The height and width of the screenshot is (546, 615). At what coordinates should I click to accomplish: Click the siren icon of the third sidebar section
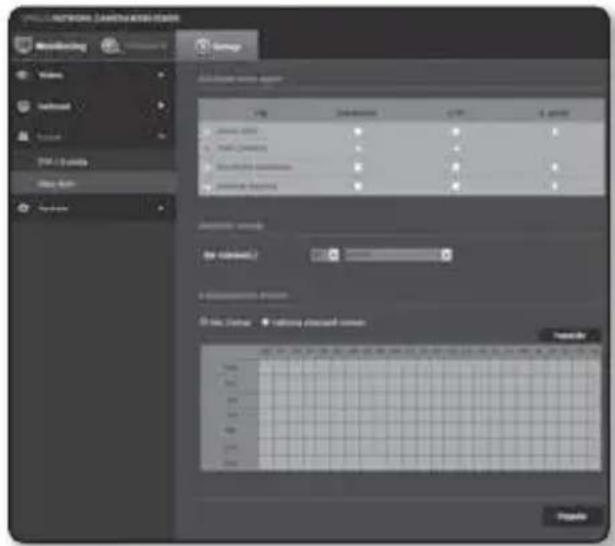(23, 136)
